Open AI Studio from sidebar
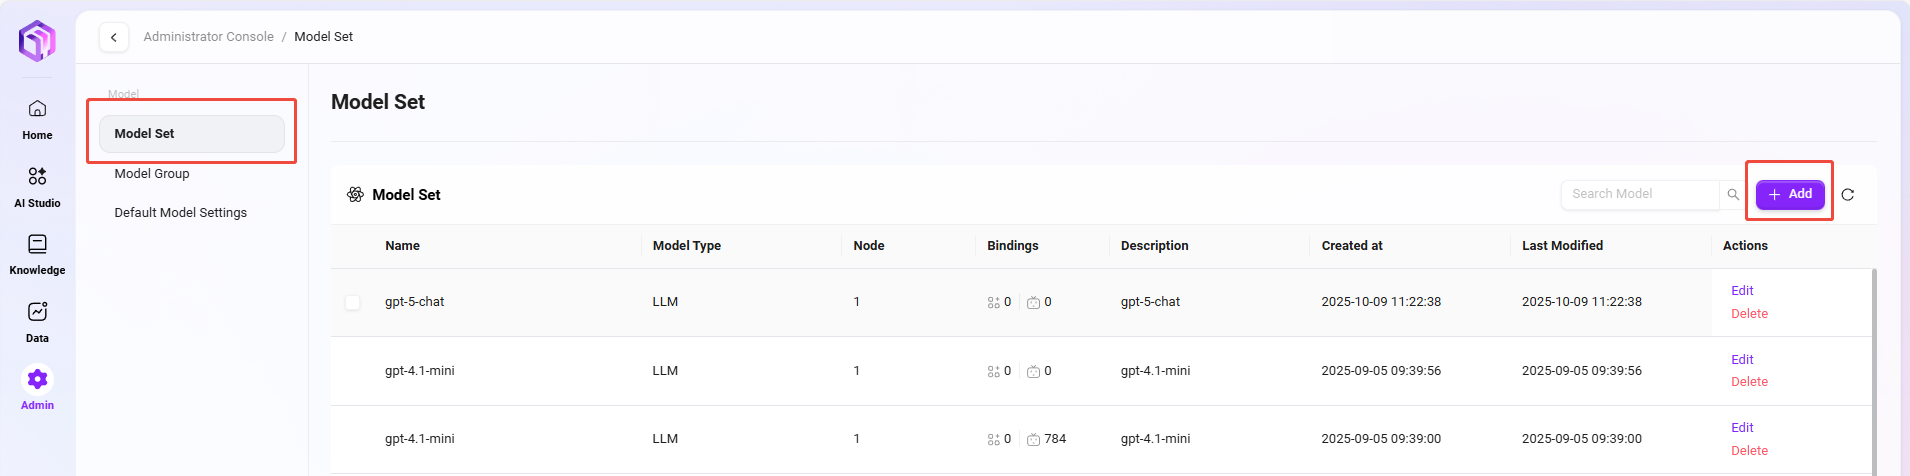The width and height of the screenshot is (1910, 476). point(37,187)
